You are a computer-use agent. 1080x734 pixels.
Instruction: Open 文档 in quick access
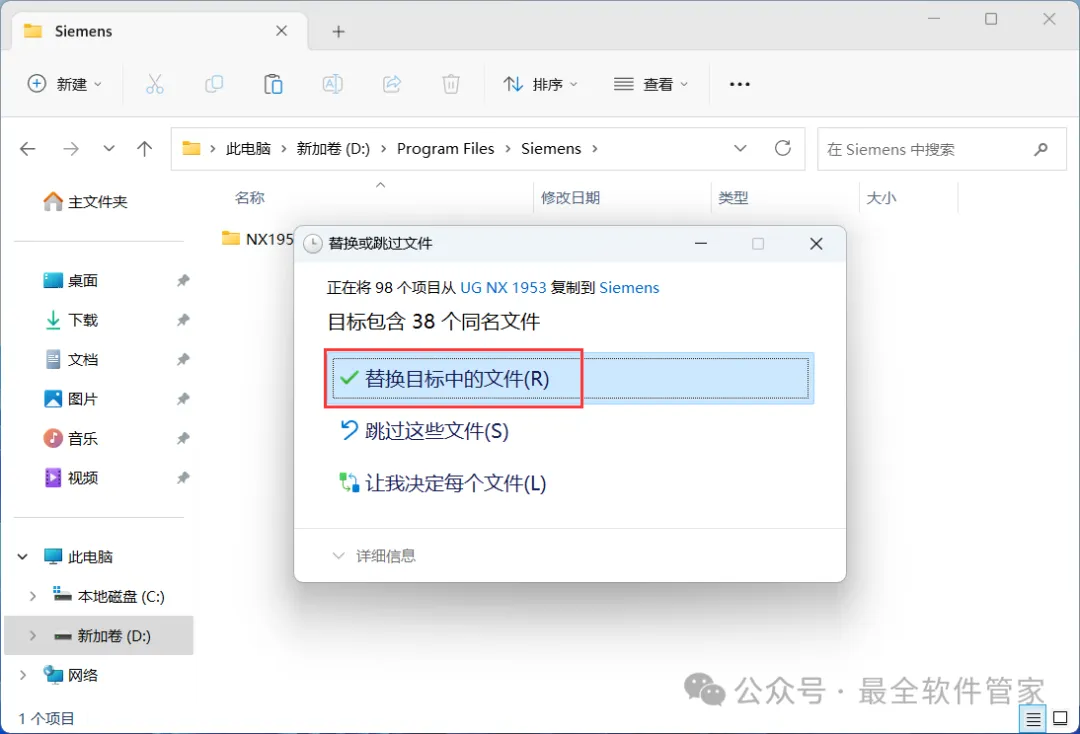coord(71,359)
